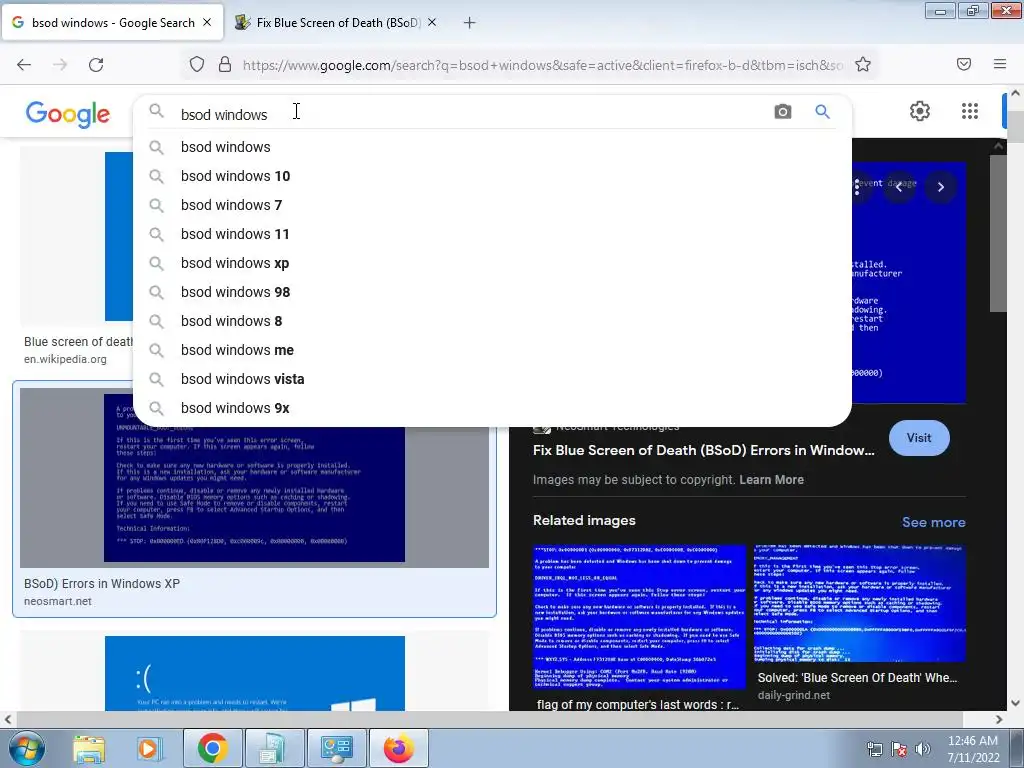Go to previous image in preview panel
The width and height of the screenshot is (1024, 768).
(x=899, y=187)
